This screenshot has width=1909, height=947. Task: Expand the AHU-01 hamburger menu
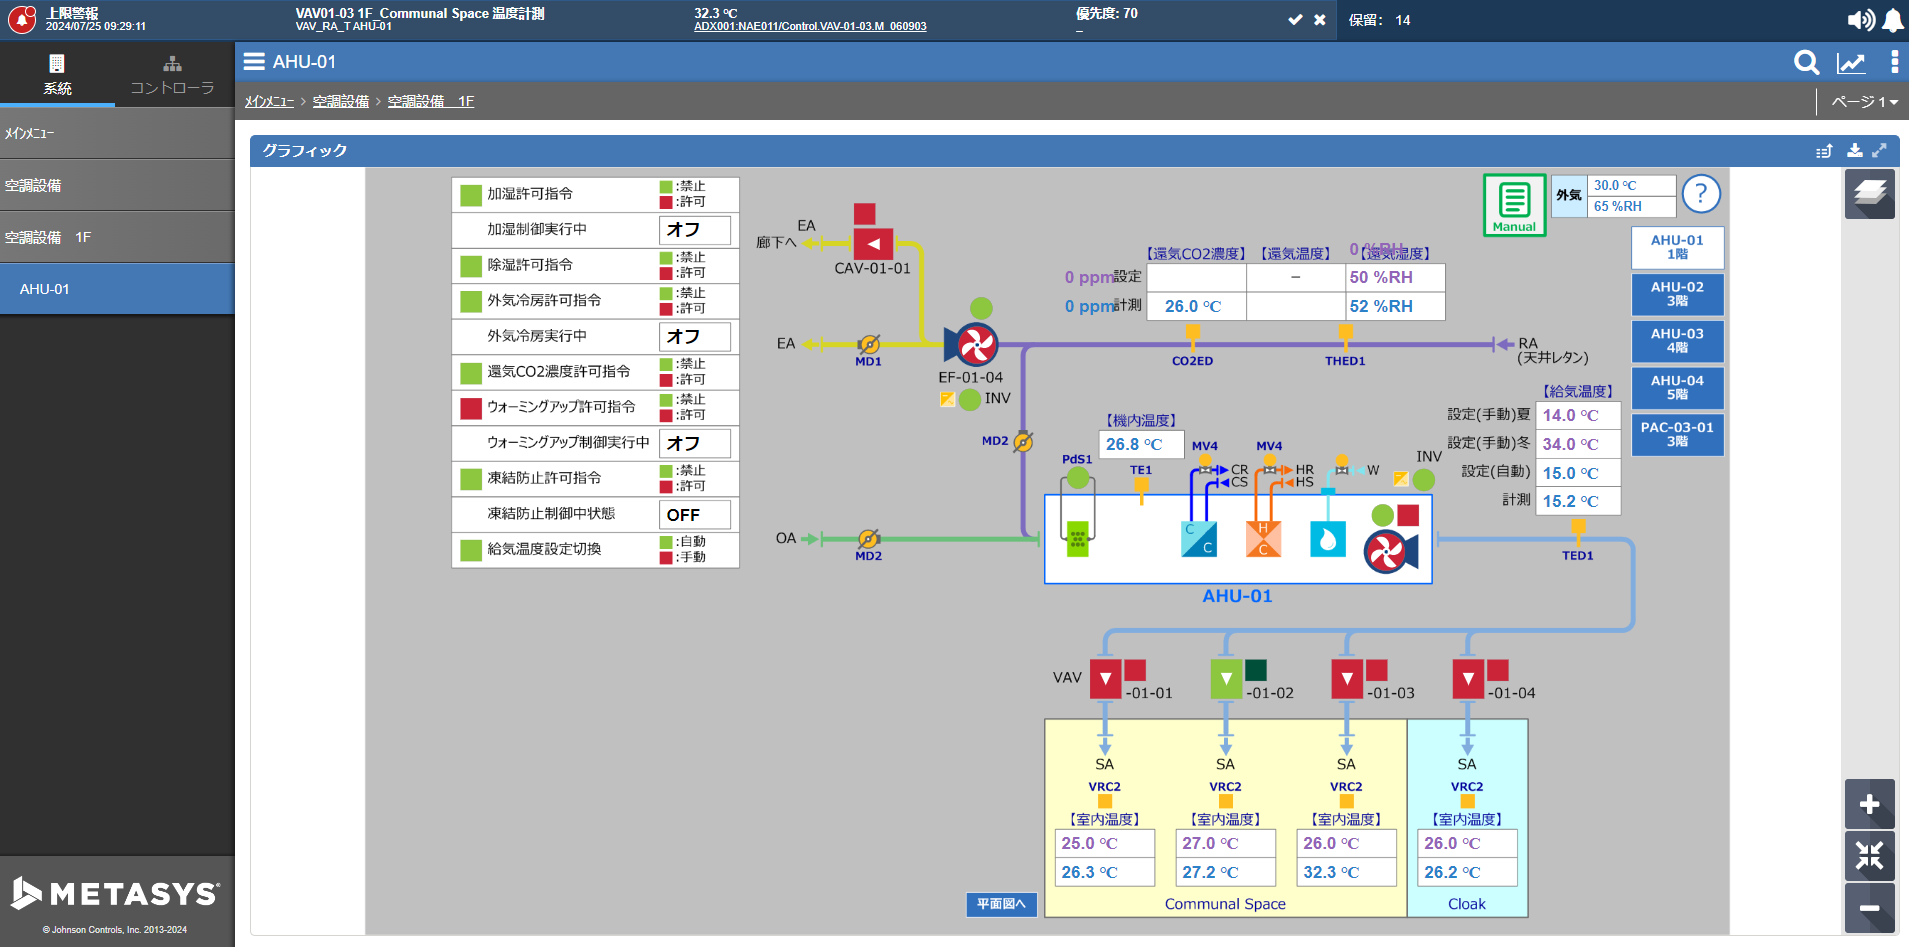(254, 62)
